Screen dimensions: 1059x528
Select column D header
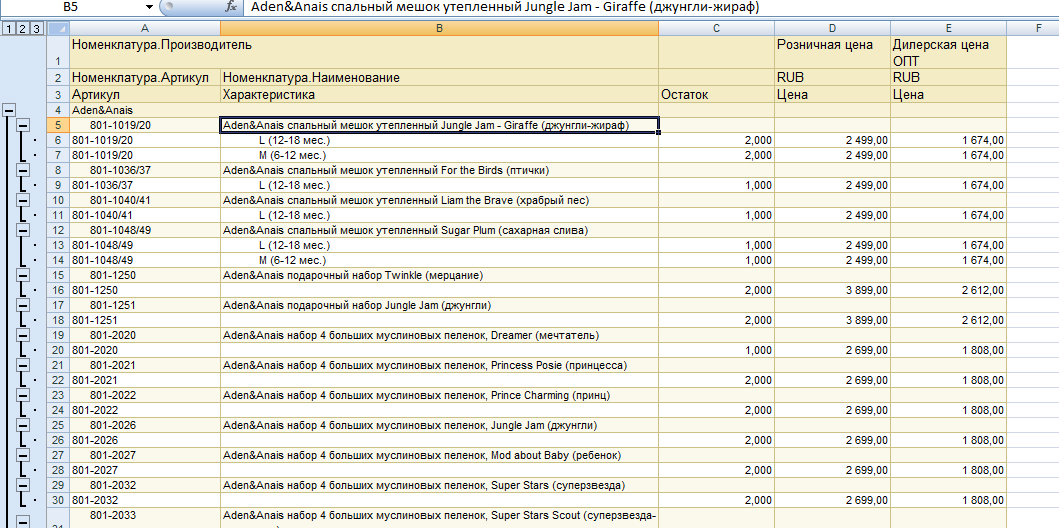pos(832,28)
